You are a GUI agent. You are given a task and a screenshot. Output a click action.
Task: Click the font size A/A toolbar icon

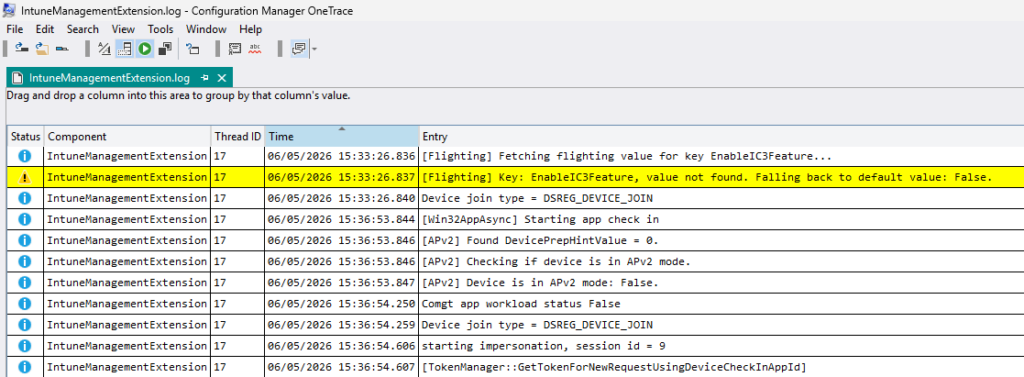tap(104, 48)
